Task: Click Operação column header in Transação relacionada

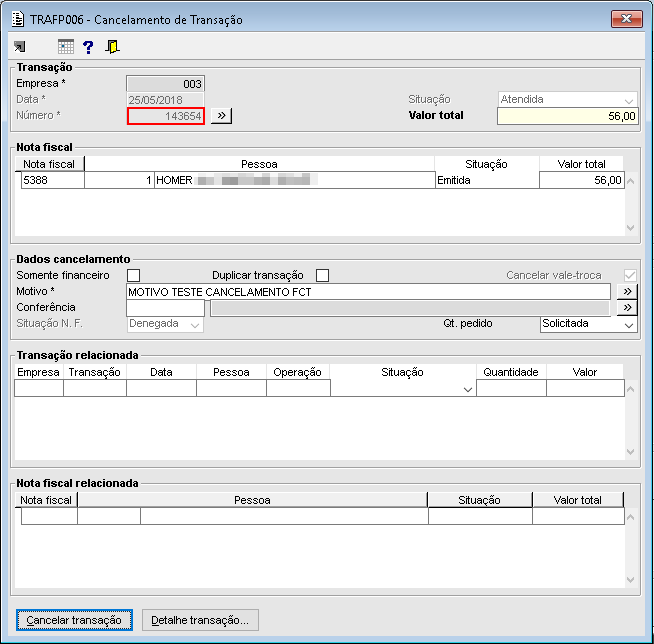Action: (297, 372)
